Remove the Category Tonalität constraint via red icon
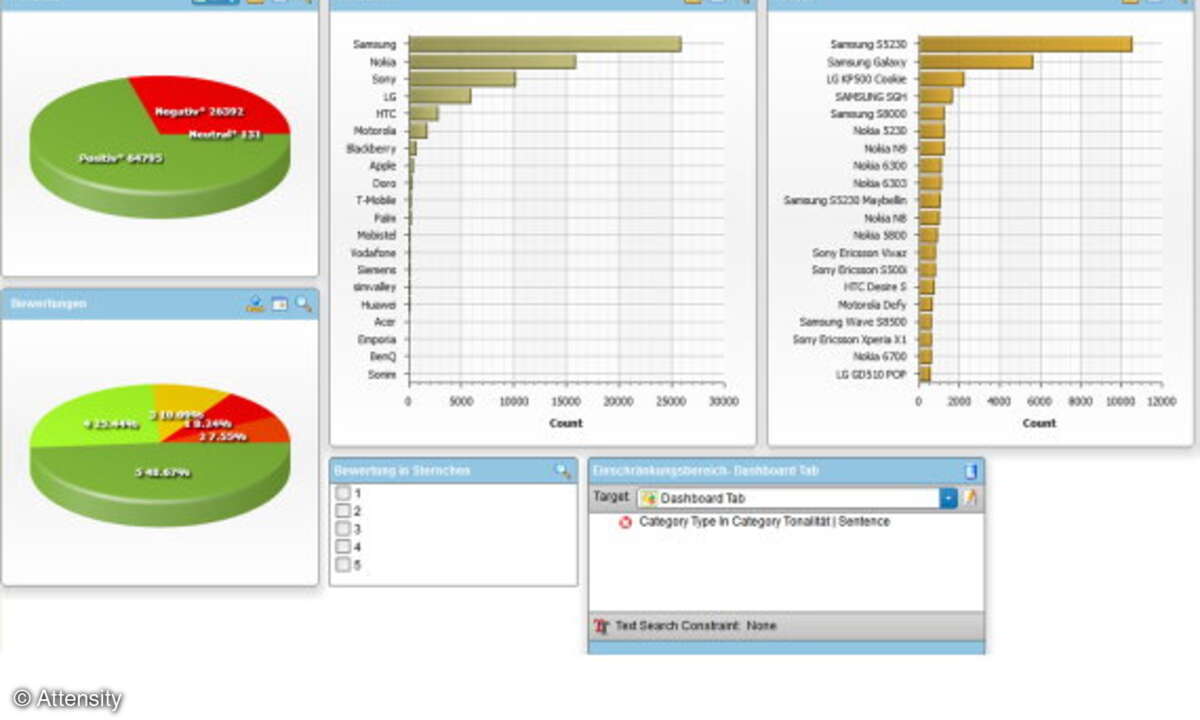The image size is (1200, 720). click(x=626, y=522)
